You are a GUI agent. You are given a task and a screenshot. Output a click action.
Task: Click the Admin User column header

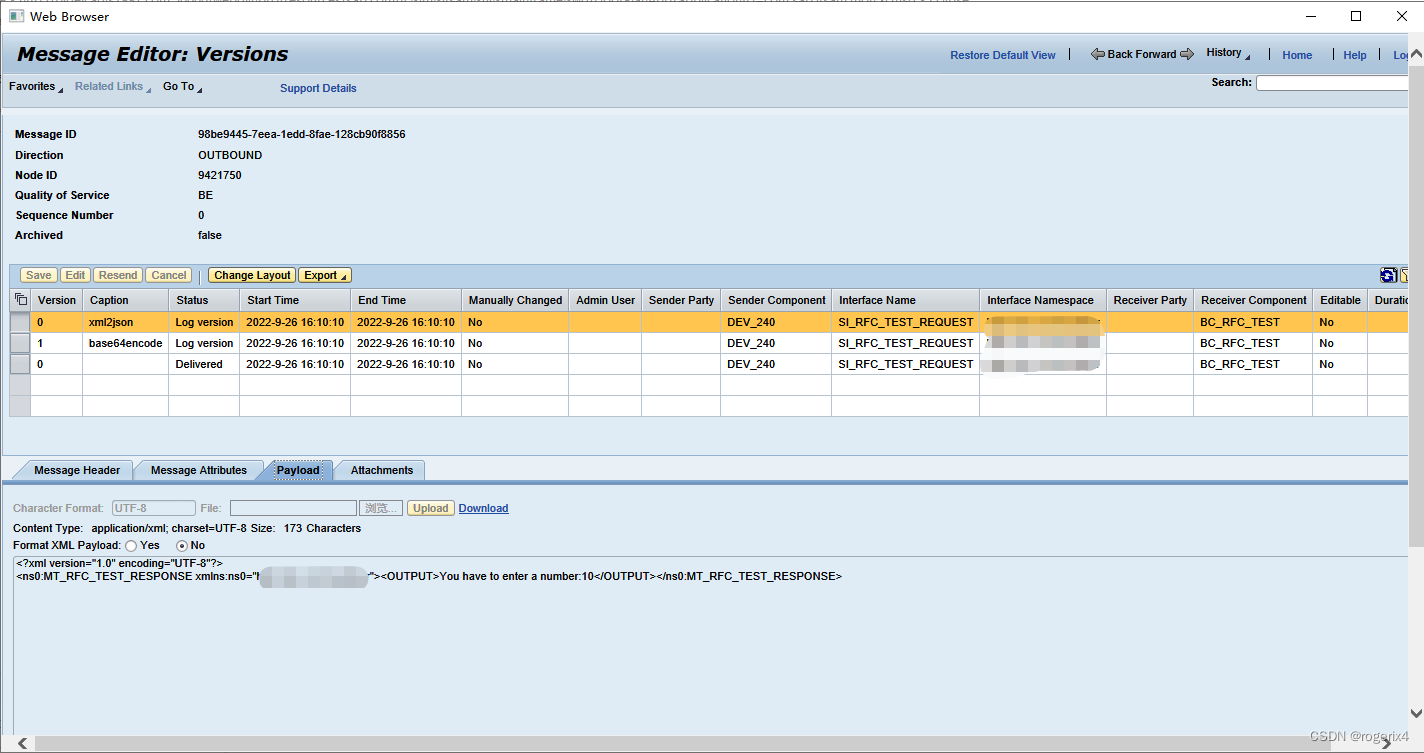pos(605,300)
